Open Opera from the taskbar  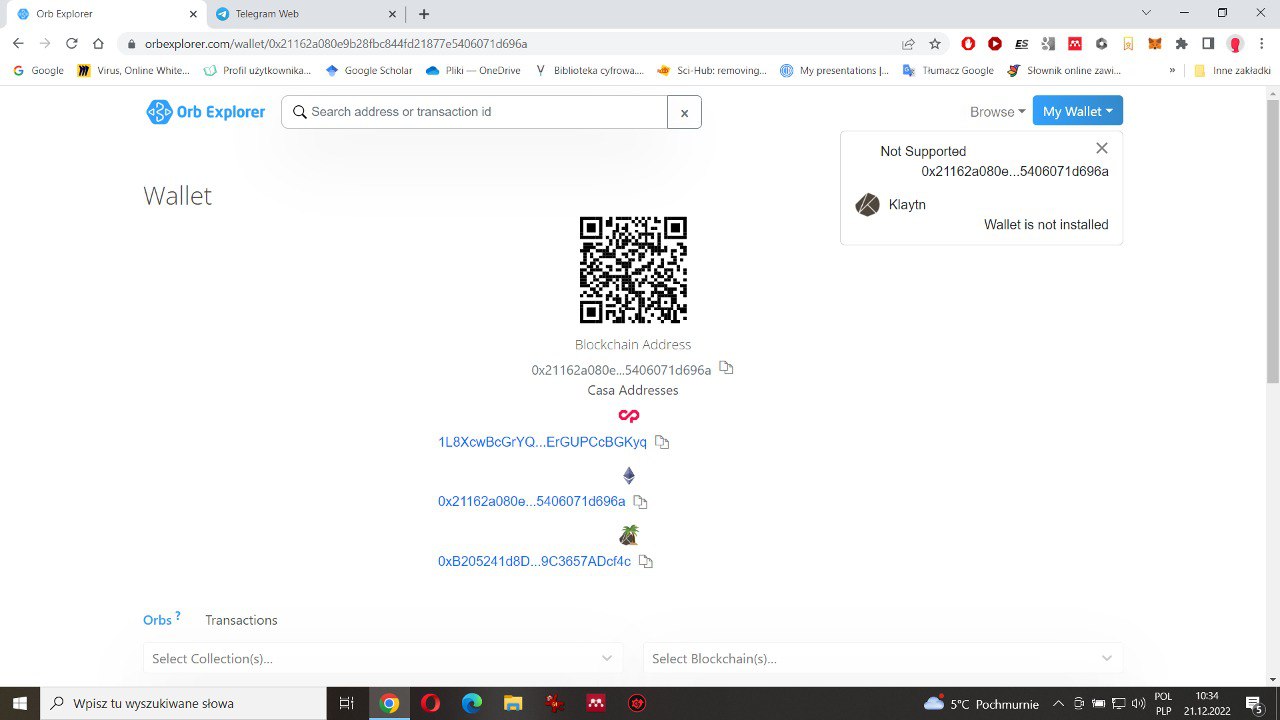coord(430,703)
